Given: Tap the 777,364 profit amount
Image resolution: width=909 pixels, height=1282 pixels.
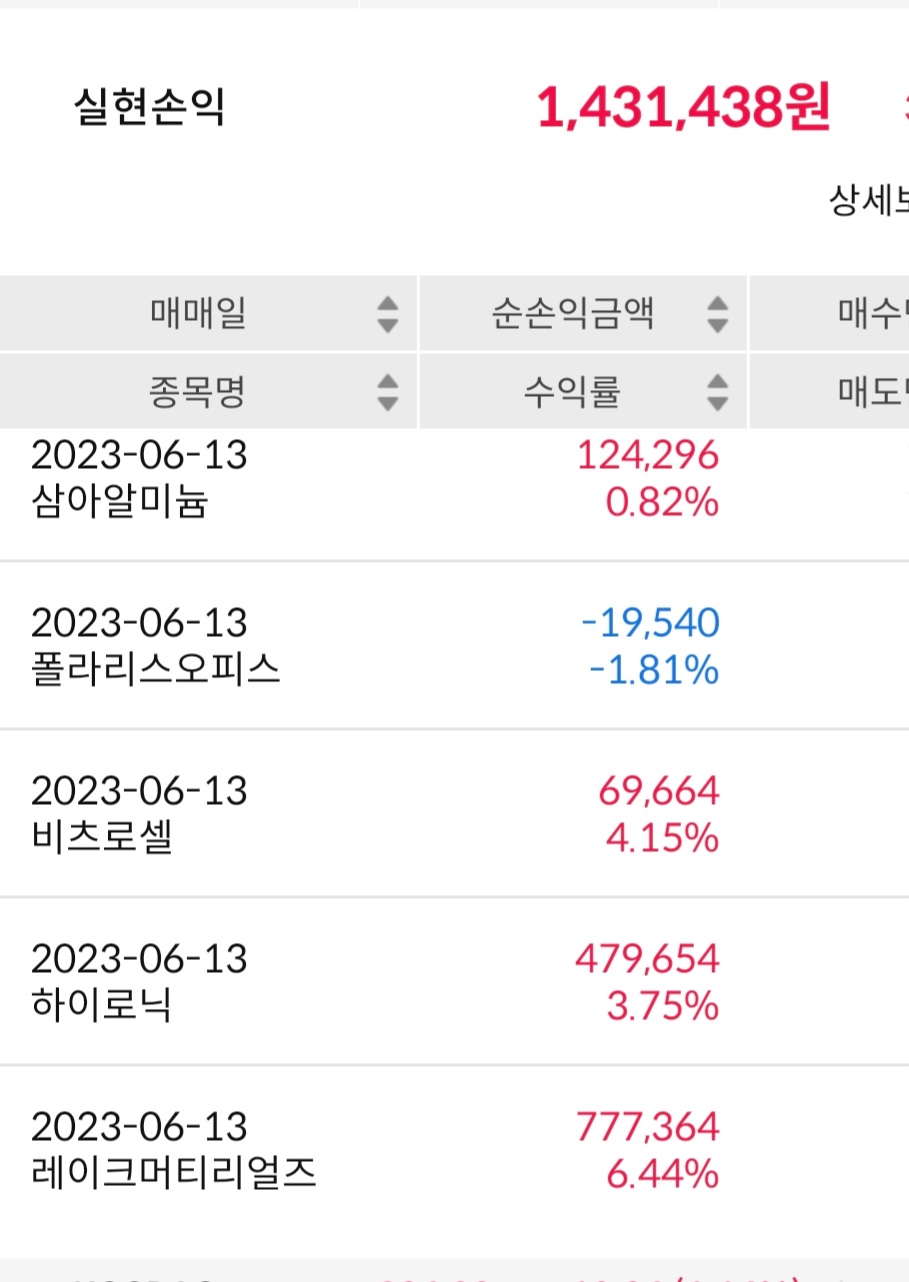Looking at the screenshot, I should point(646,1128).
